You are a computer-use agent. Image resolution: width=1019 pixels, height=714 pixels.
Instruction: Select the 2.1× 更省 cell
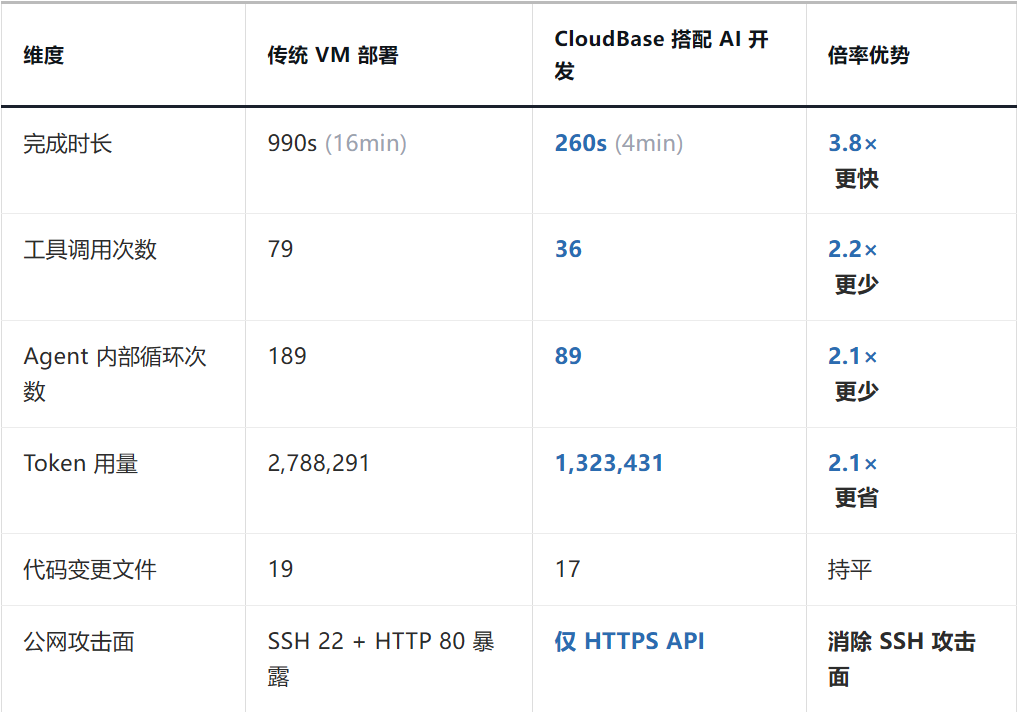click(x=853, y=480)
